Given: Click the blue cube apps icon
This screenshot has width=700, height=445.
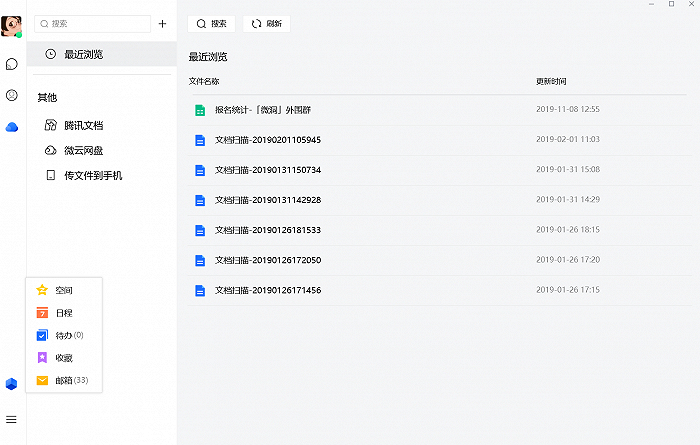Looking at the screenshot, I should tap(11, 384).
